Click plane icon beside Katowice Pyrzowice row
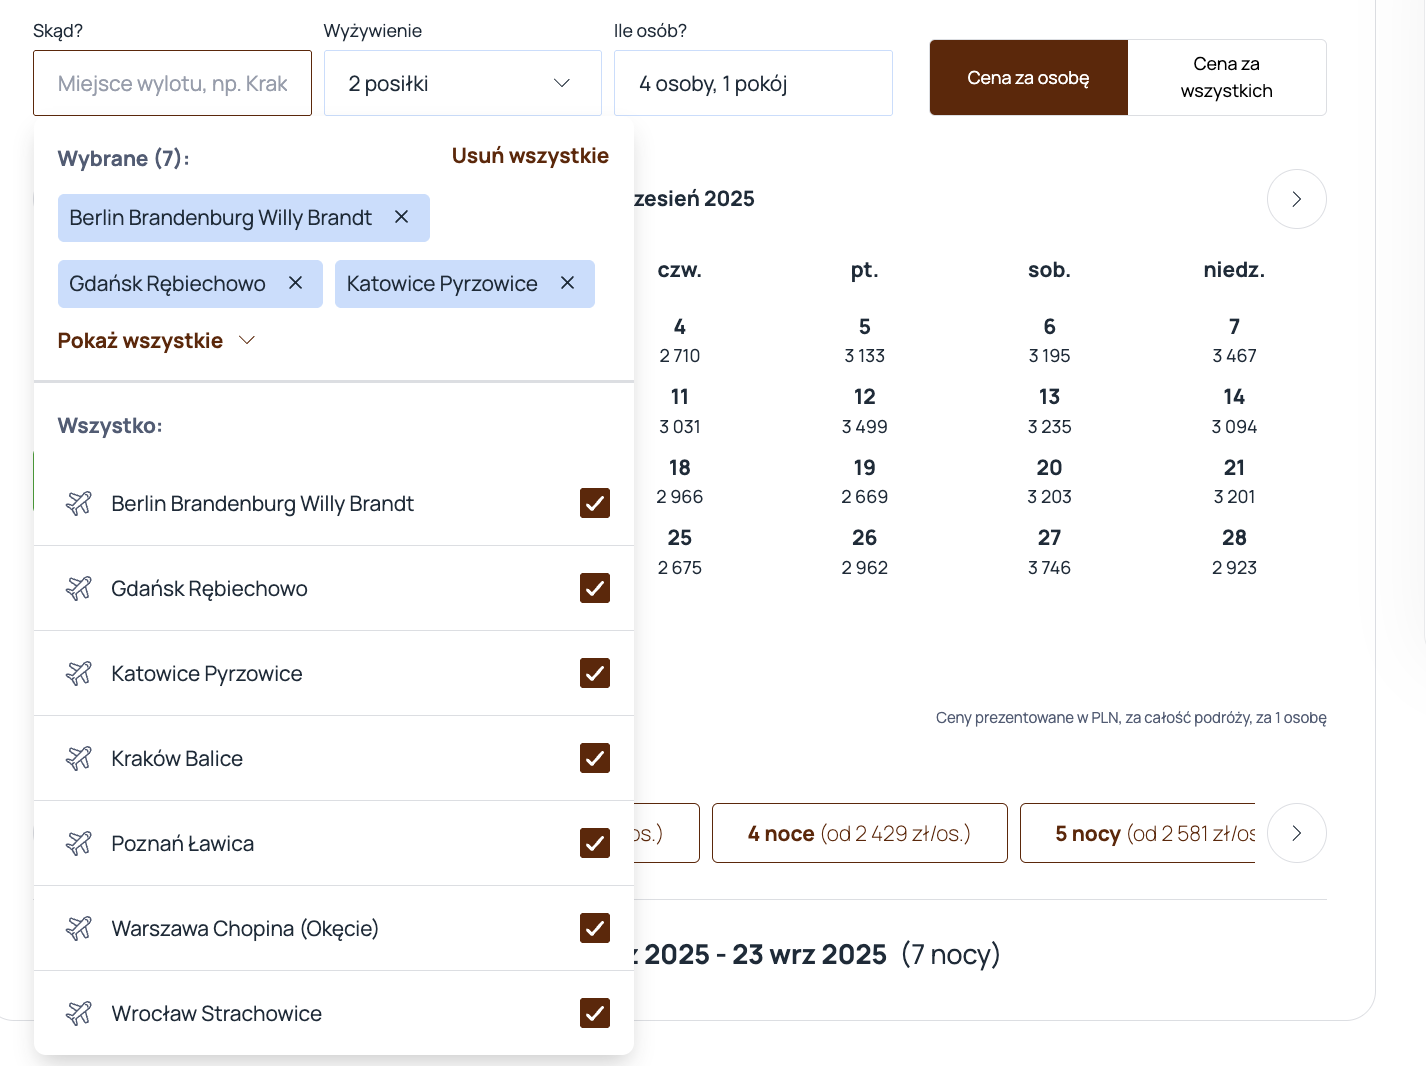 pos(79,673)
